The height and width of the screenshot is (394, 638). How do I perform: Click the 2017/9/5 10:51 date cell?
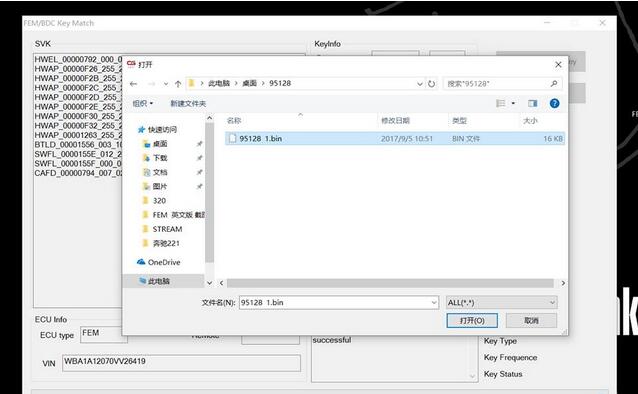[x=406, y=138]
